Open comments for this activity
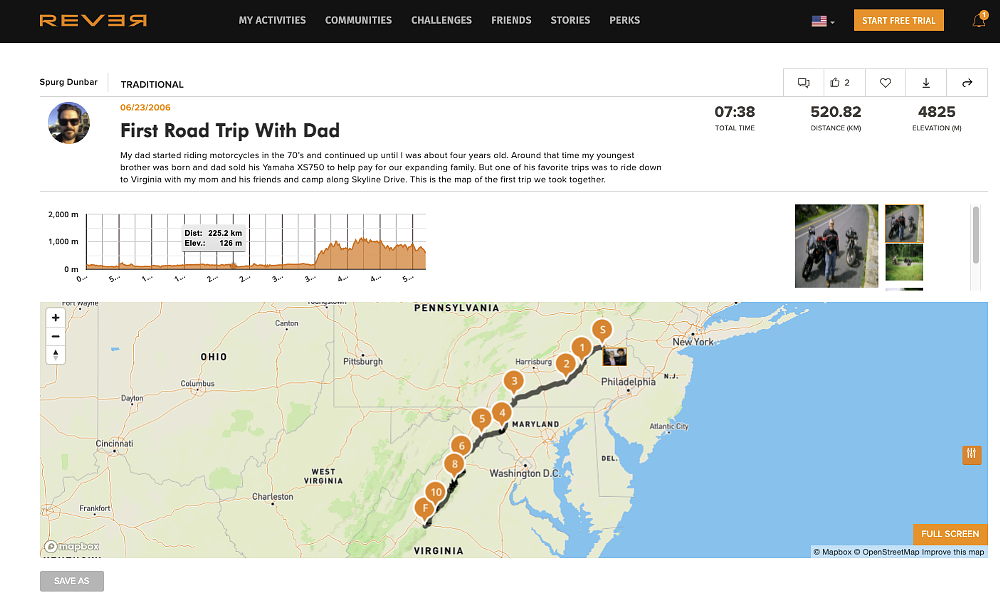This screenshot has height=605, width=1000. click(803, 82)
